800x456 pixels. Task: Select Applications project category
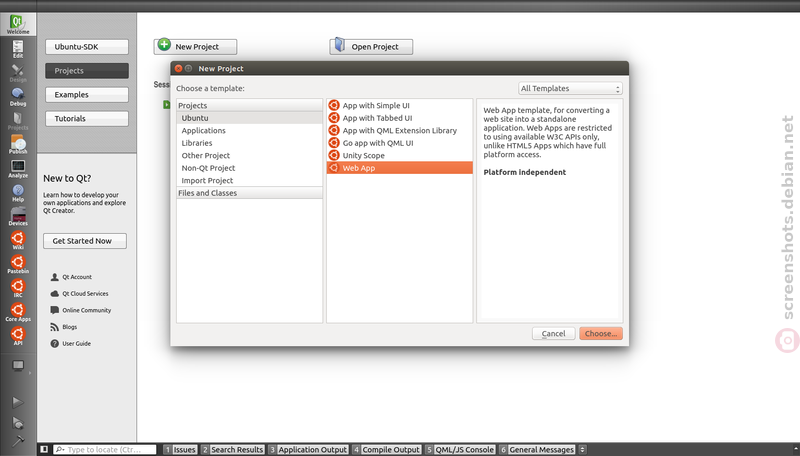click(249, 131)
